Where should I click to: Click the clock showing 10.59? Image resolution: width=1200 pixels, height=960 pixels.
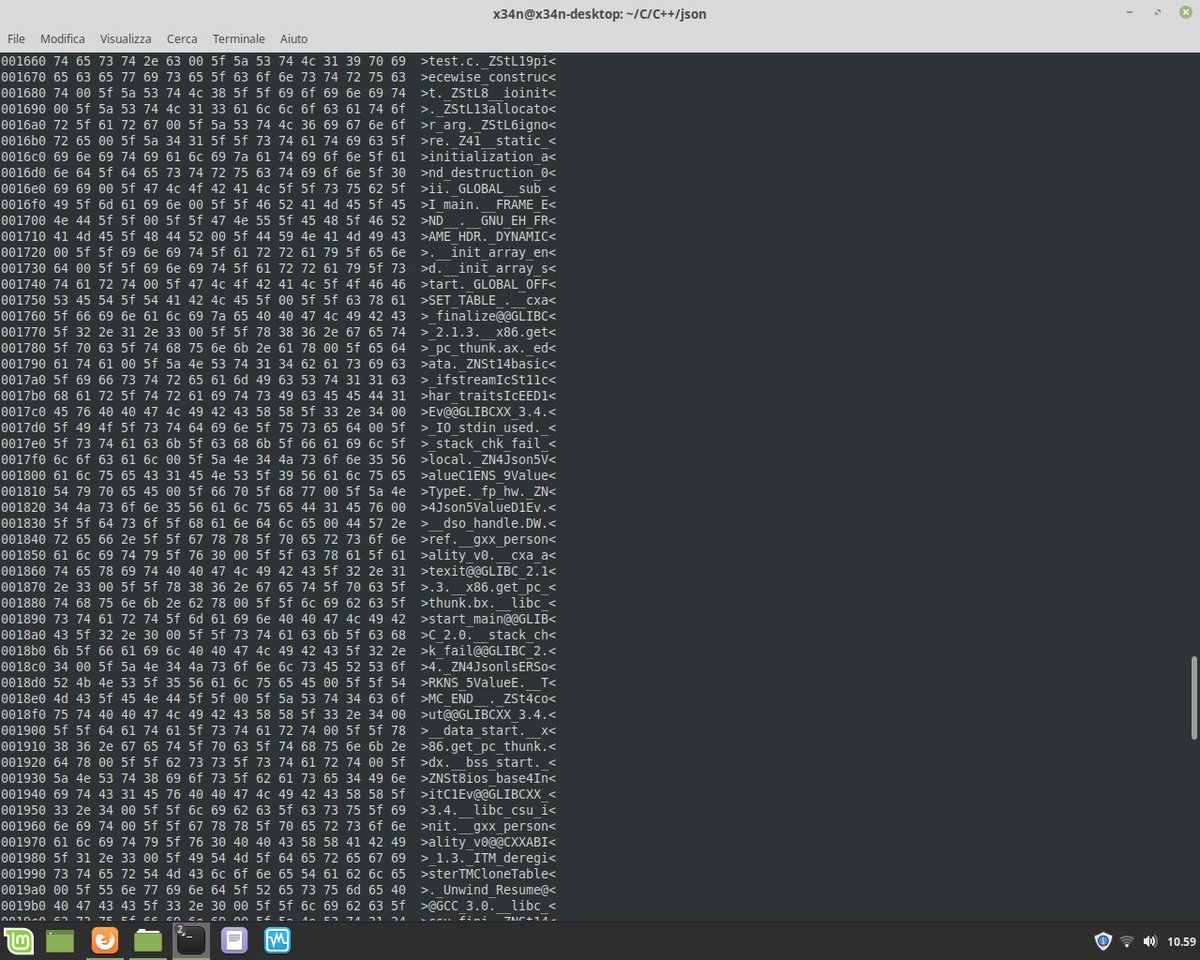1178,940
